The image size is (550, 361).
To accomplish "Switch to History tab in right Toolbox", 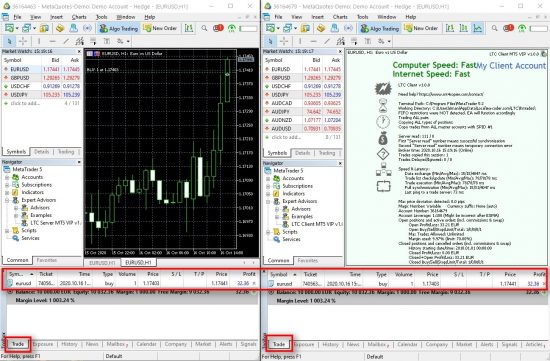I will [330, 345].
